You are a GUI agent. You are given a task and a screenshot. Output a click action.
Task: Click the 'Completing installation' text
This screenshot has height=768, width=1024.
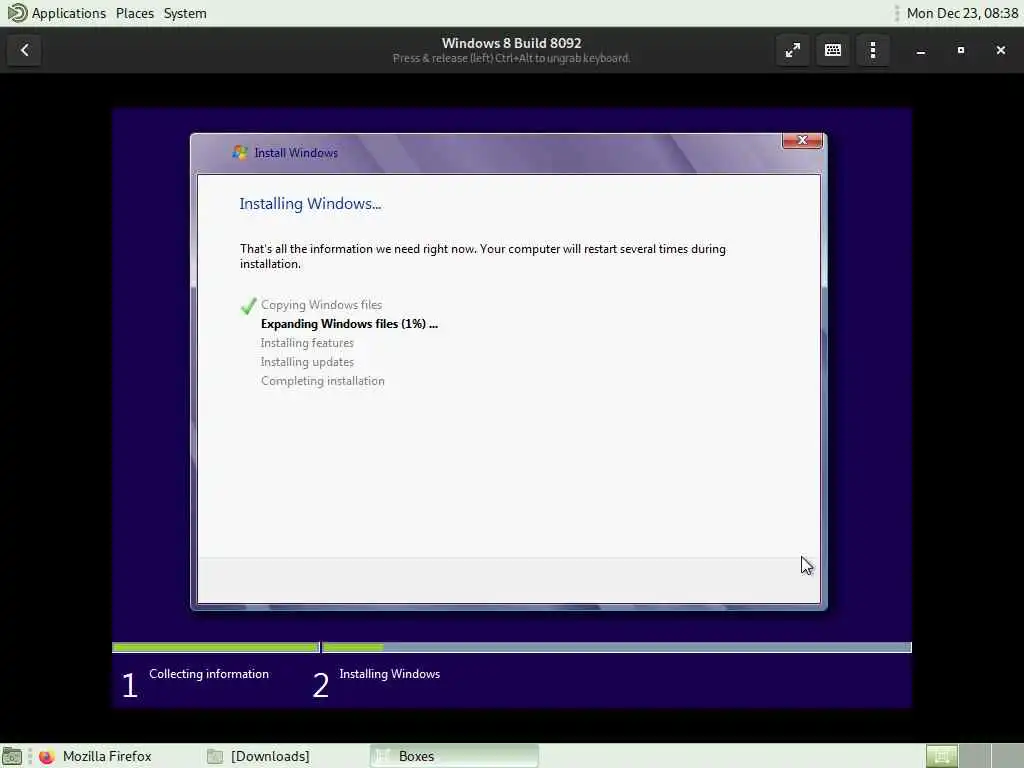click(x=323, y=381)
